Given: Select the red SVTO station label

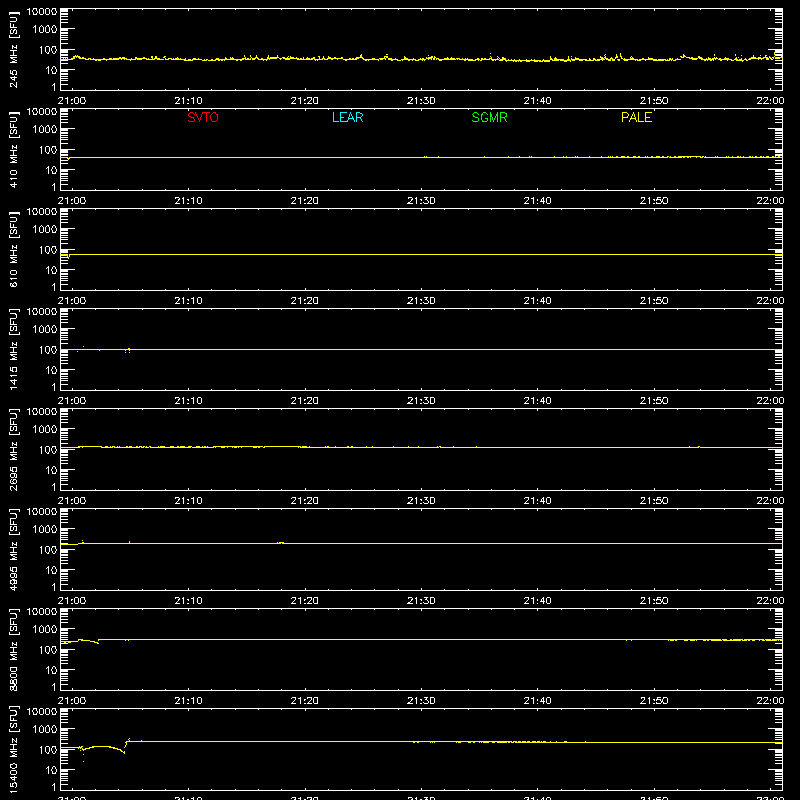Looking at the screenshot, I should [203, 117].
